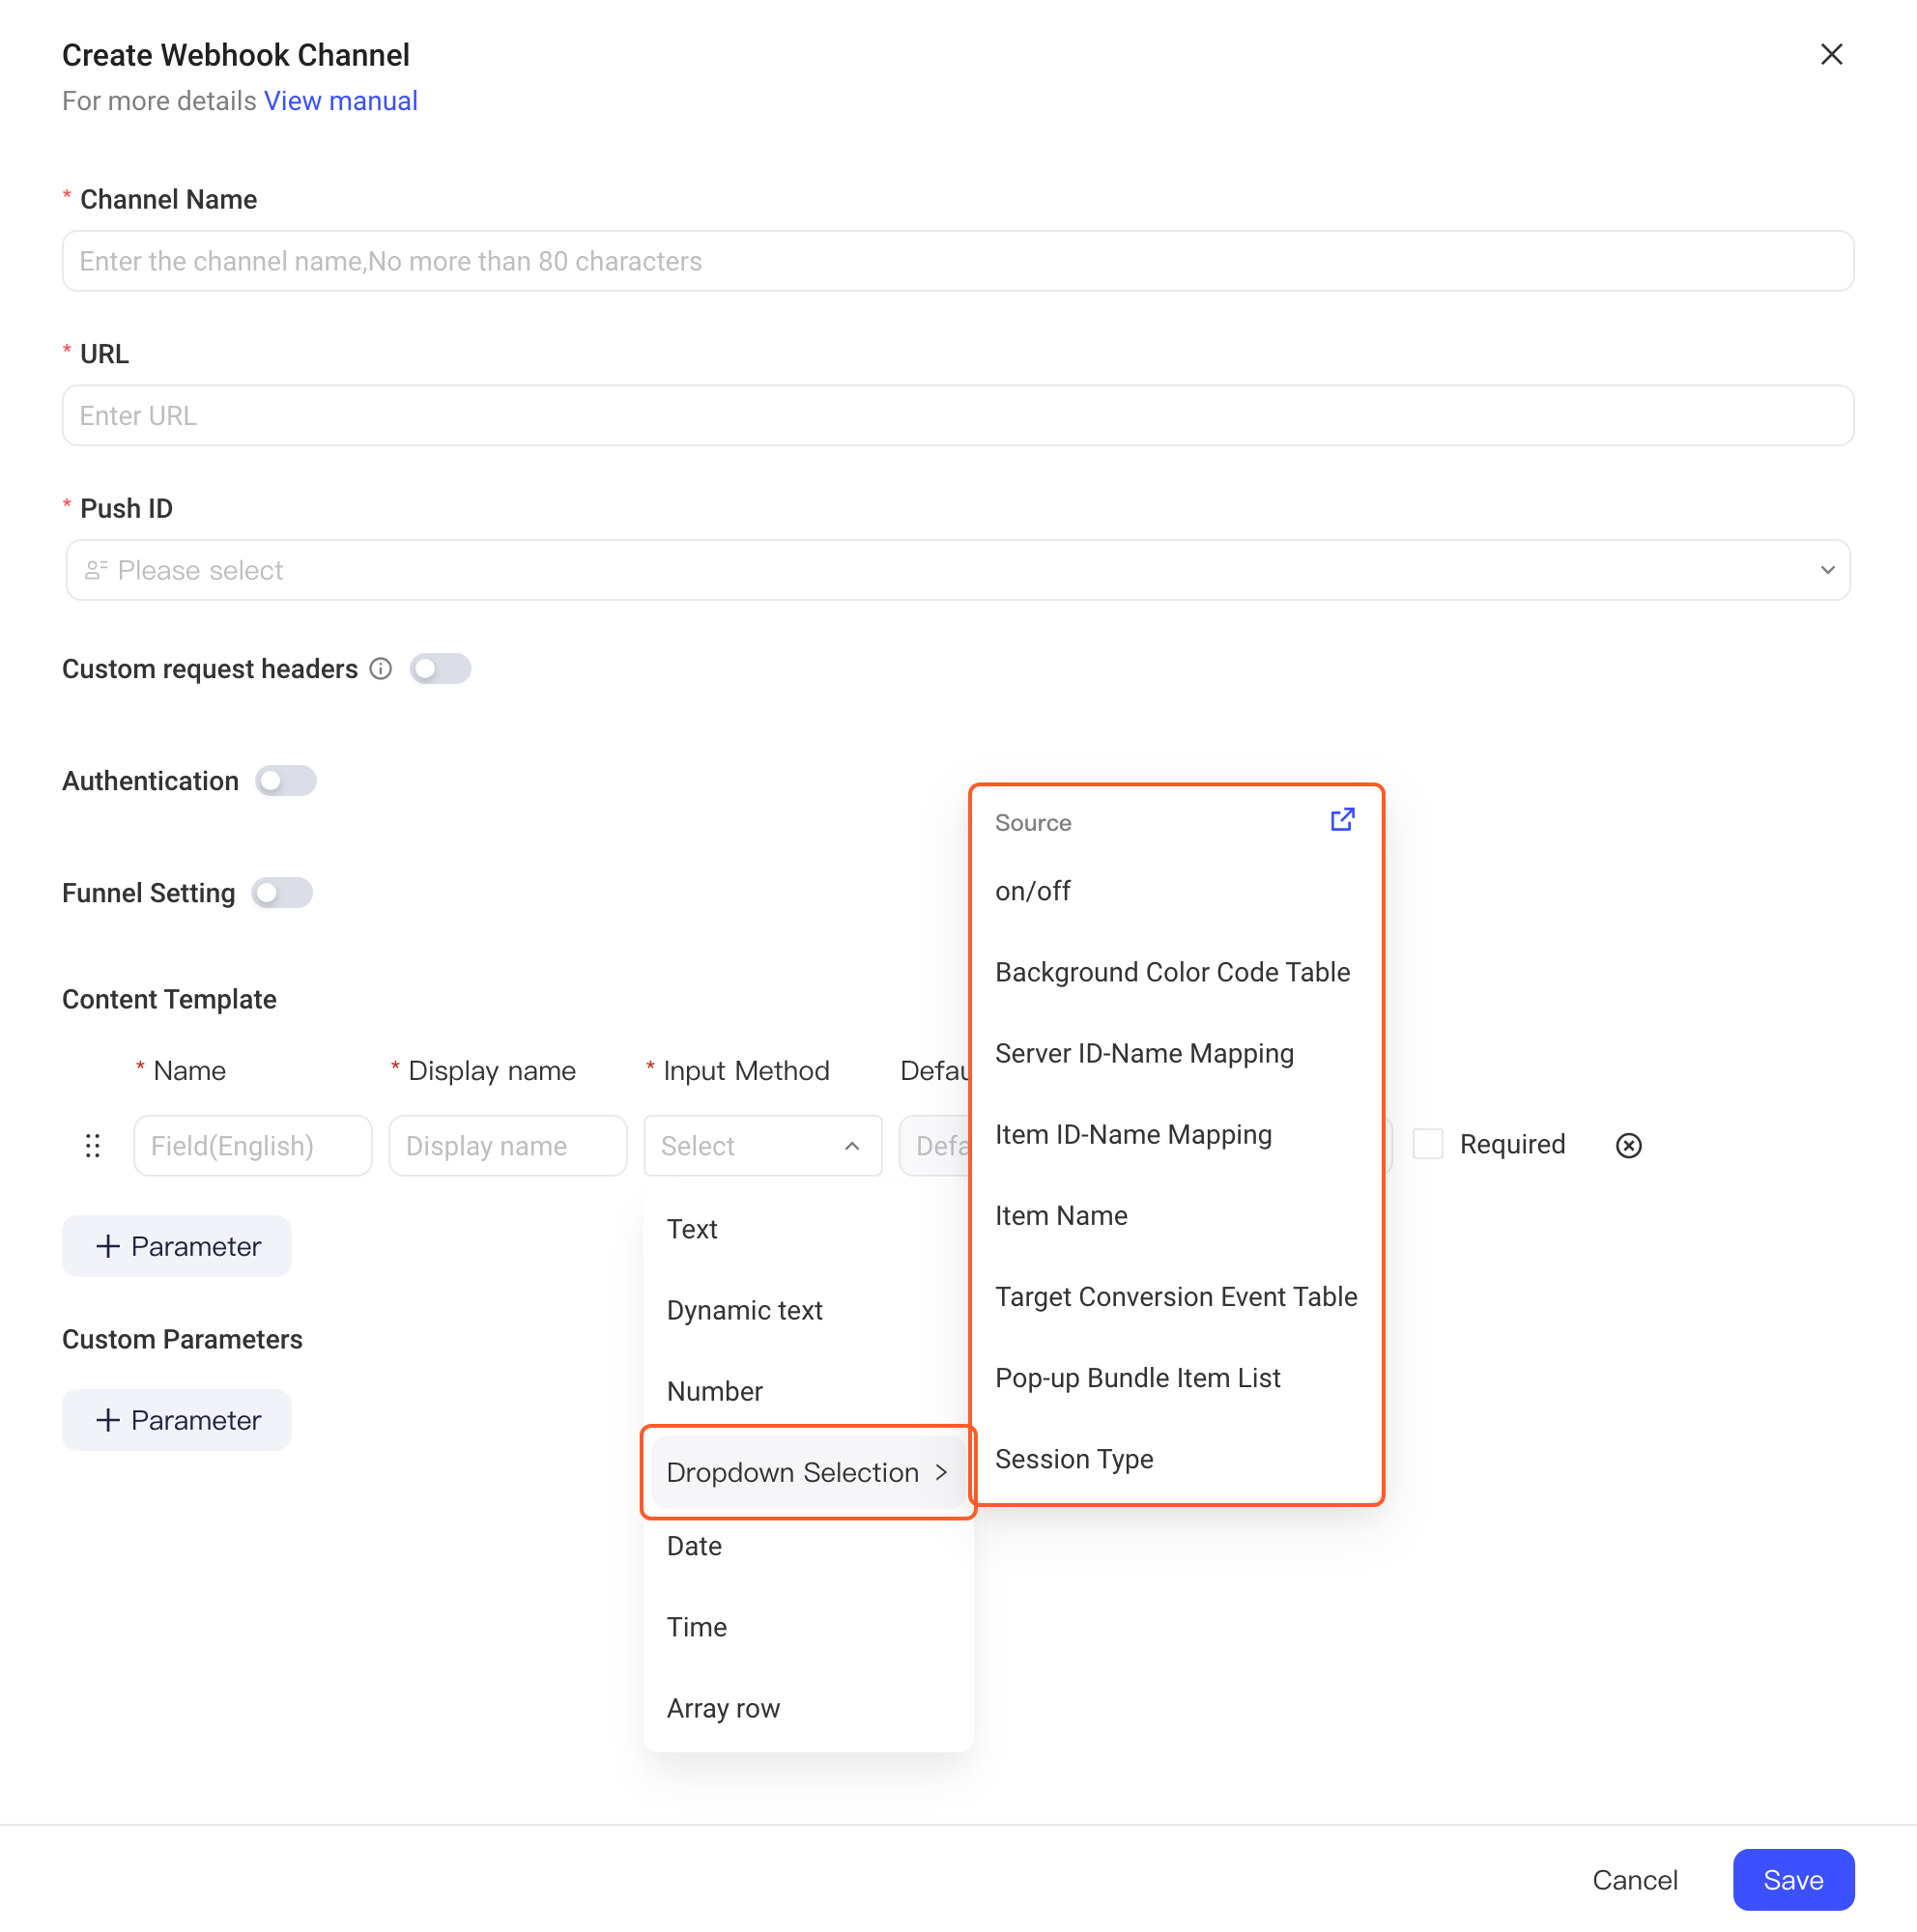Select Item Name source
Image resolution: width=1917 pixels, height=1932 pixels.
(1176, 1216)
